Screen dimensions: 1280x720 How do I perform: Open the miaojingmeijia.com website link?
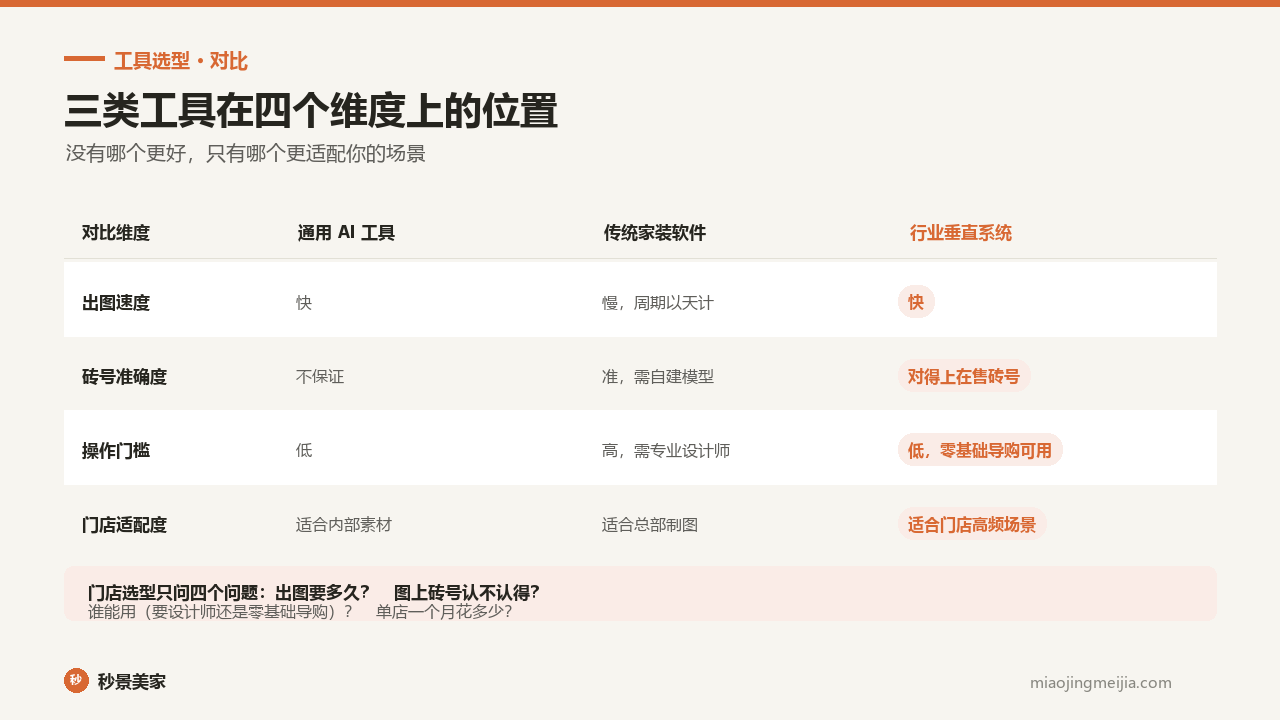[x=1100, y=683]
